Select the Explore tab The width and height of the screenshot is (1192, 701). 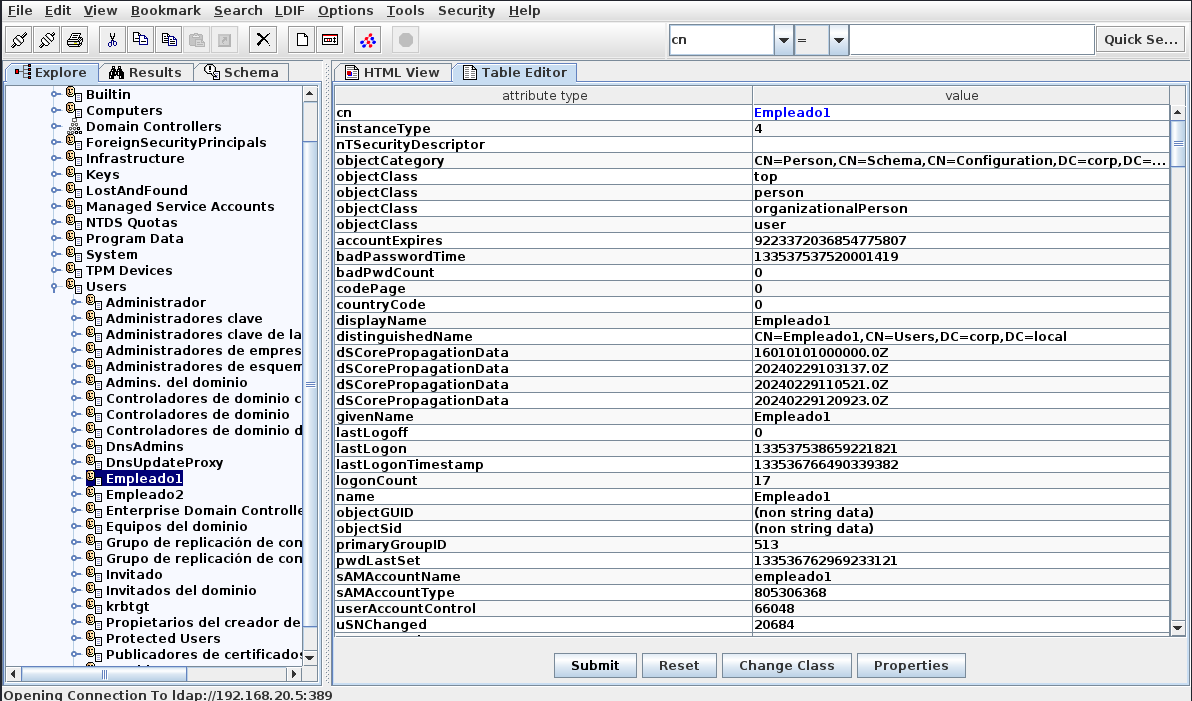(x=51, y=72)
